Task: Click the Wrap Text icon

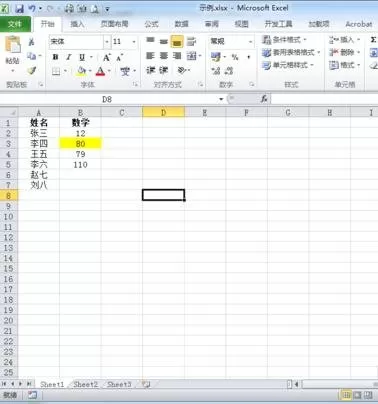Action: tap(191, 41)
